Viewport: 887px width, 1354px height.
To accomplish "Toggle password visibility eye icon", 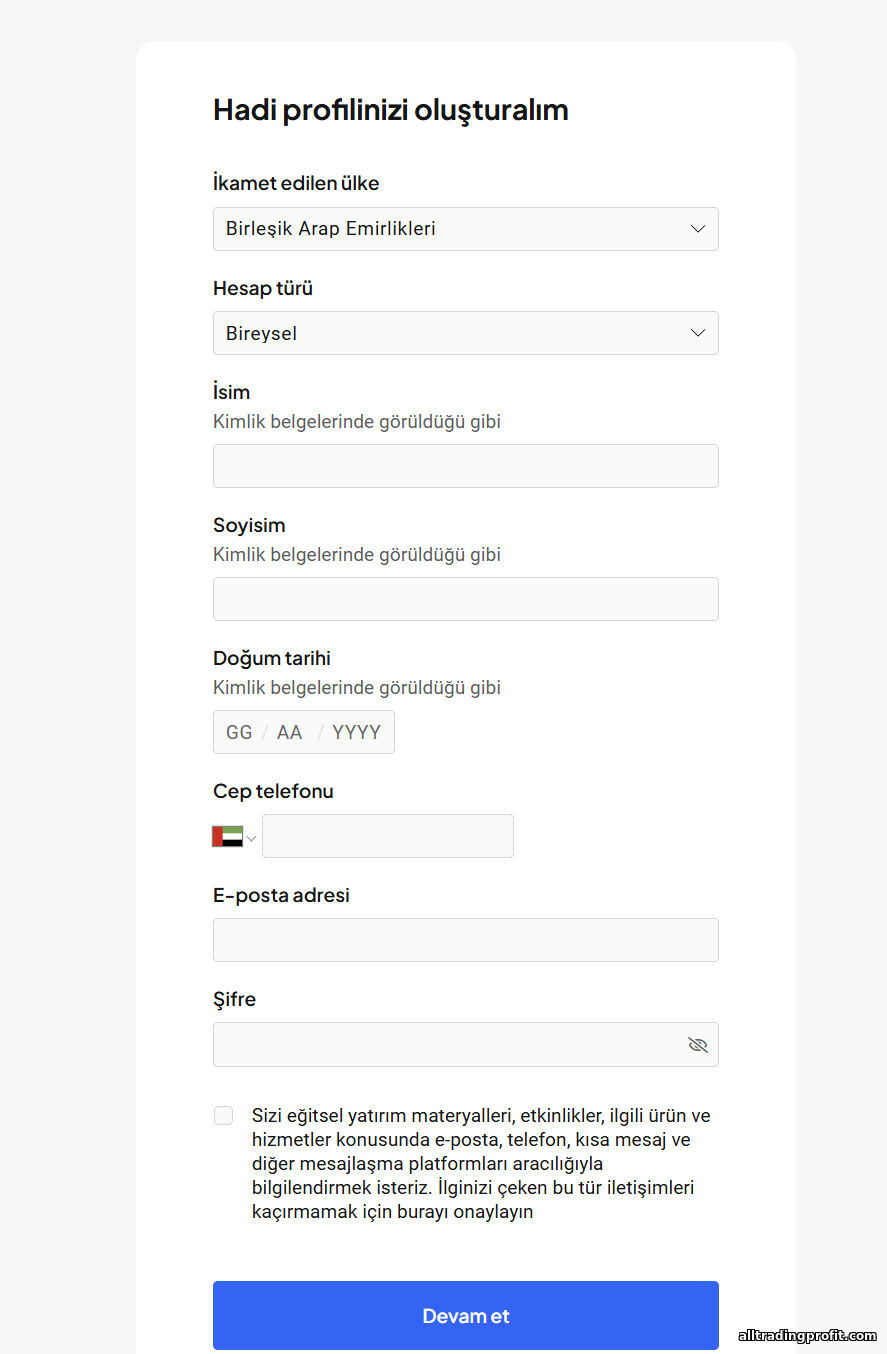I will pos(698,1045).
